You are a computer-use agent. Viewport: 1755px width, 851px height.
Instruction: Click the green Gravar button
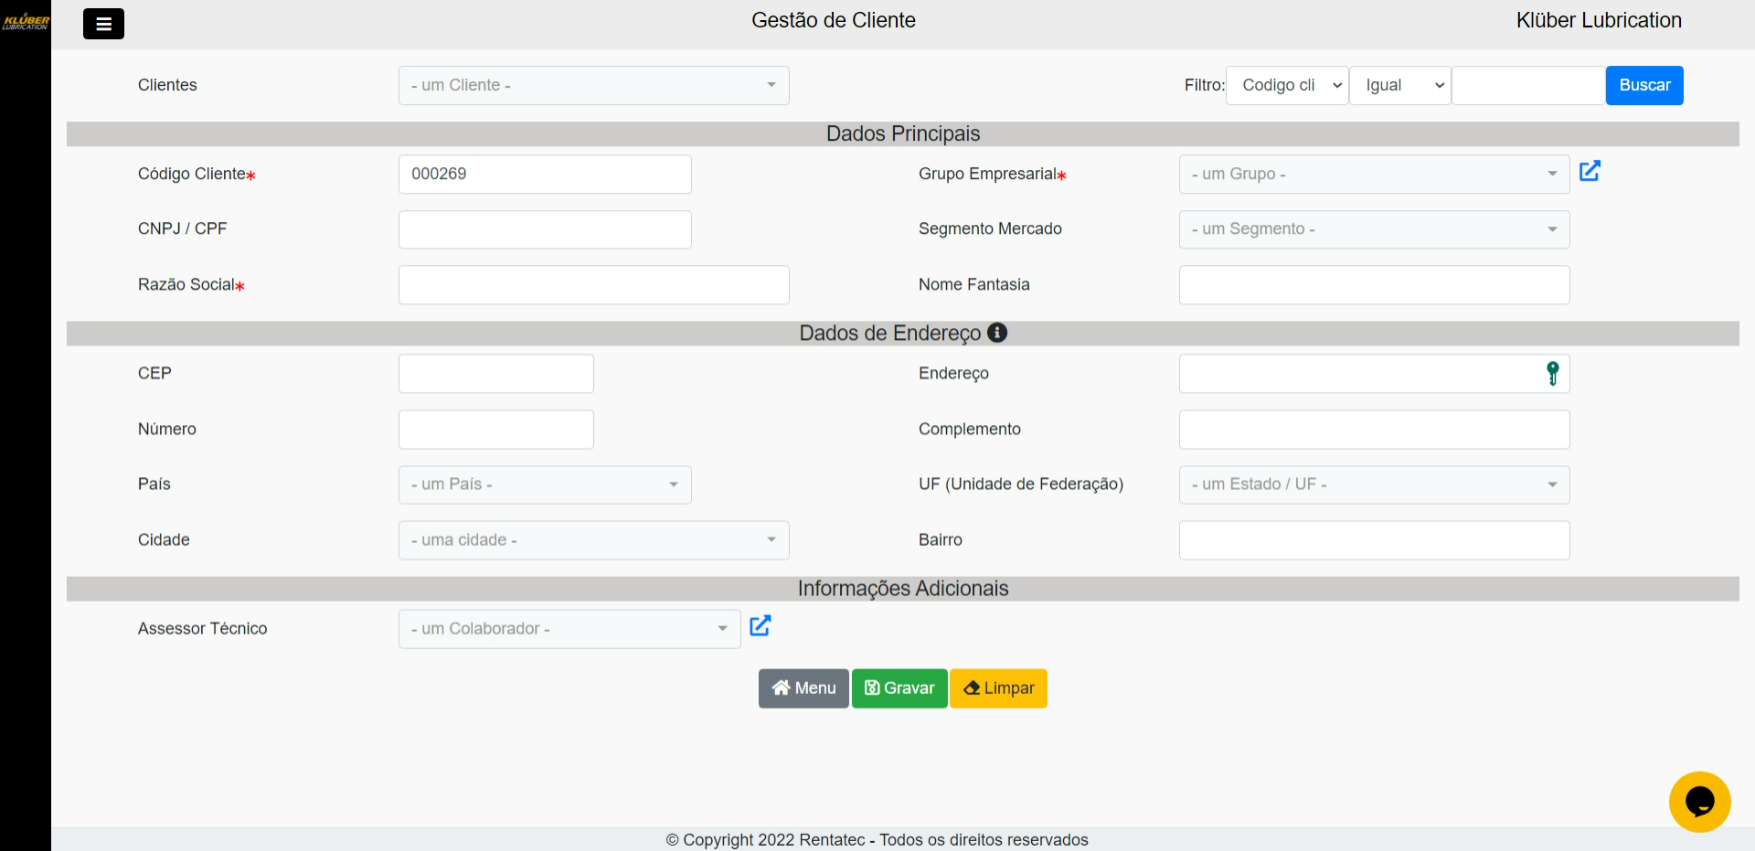click(x=899, y=688)
